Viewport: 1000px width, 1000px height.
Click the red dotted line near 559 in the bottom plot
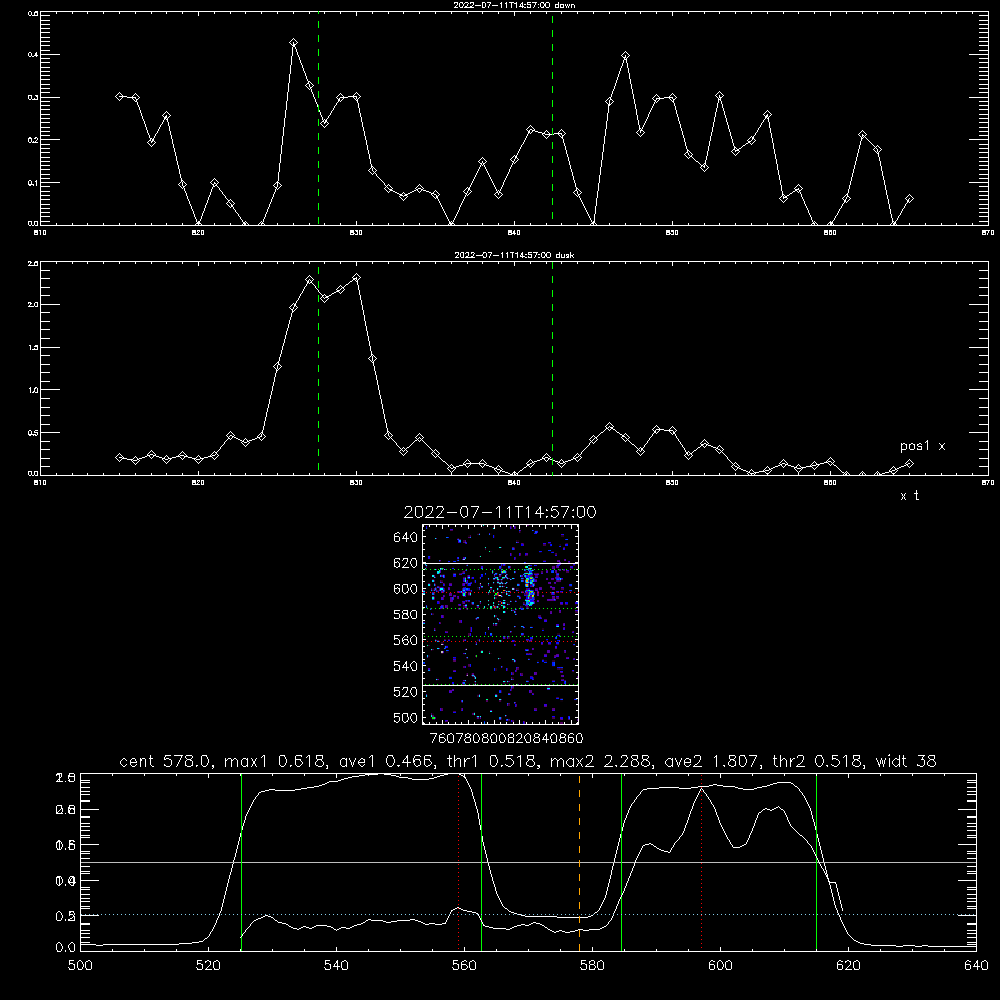tap(459, 862)
